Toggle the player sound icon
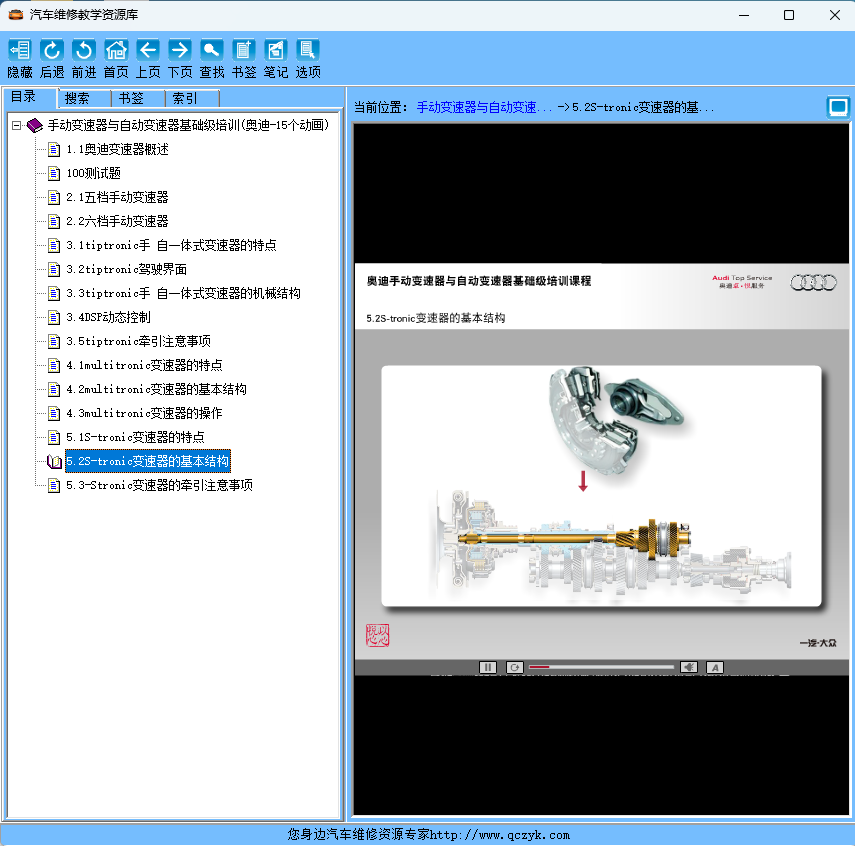Screen dimensions: 855x846 pos(689,667)
